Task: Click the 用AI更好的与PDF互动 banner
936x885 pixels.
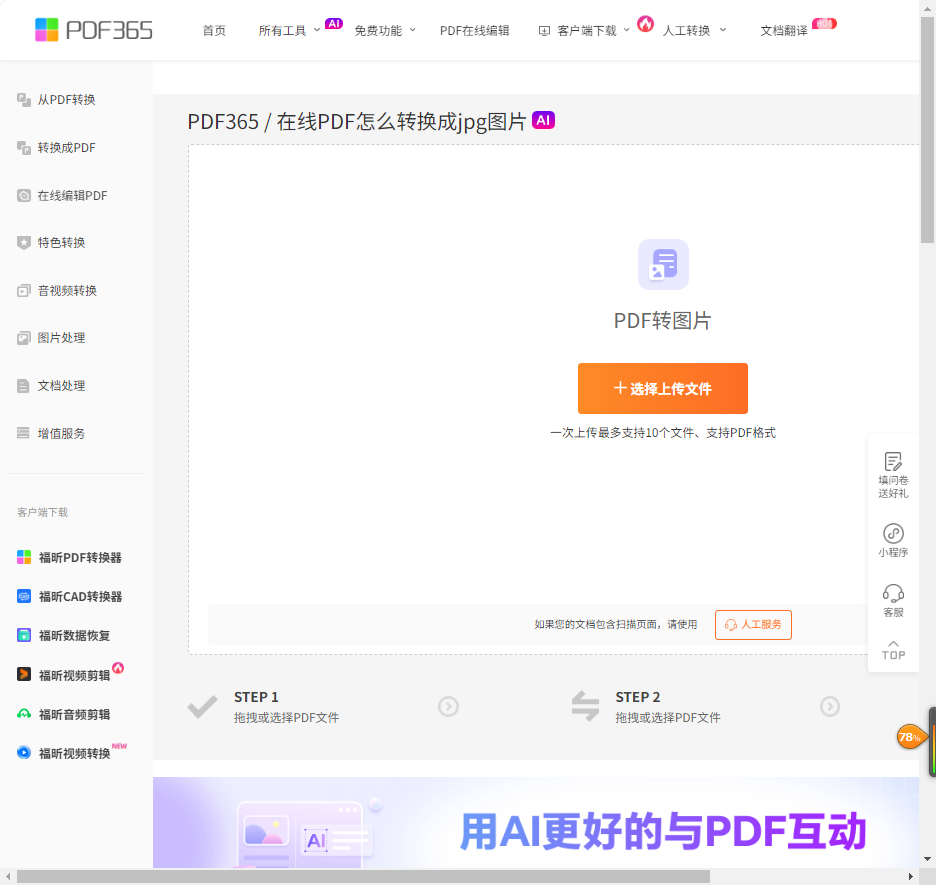Action: click(x=535, y=822)
